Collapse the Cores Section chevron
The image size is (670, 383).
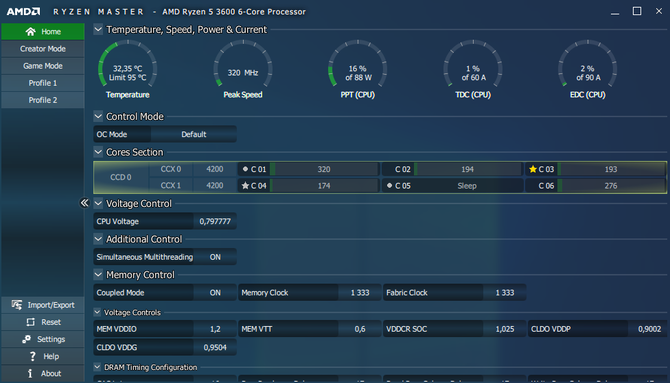pyautogui.click(x=98, y=152)
